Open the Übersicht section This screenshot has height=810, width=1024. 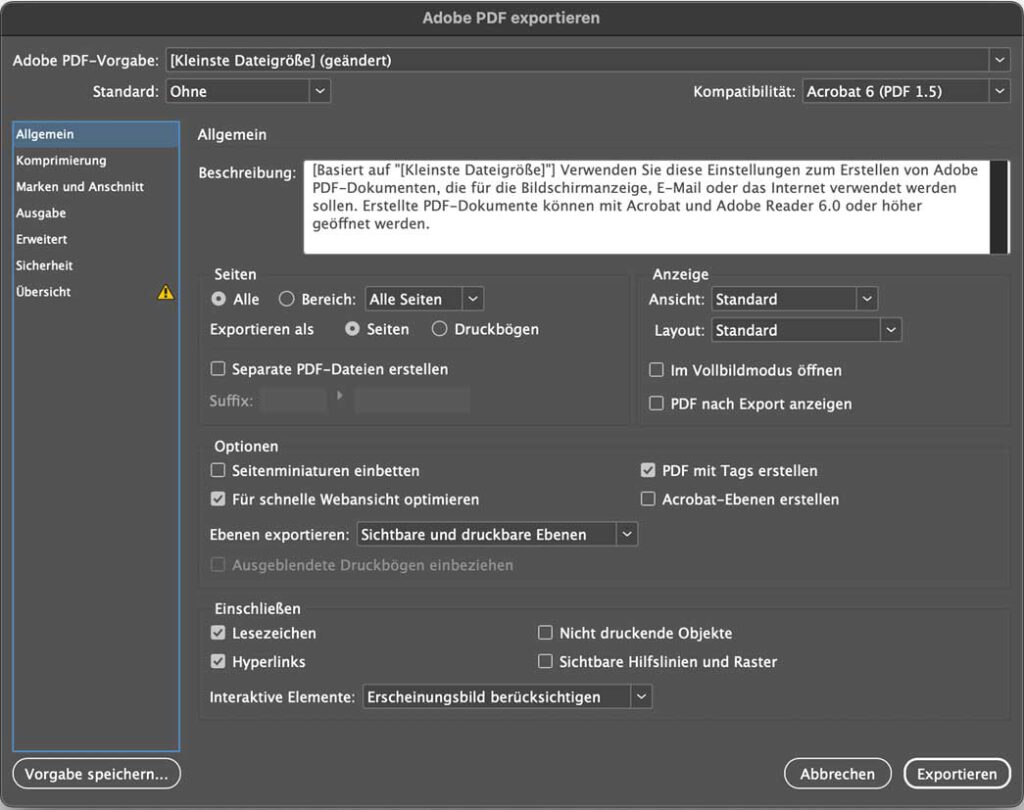click(96, 292)
